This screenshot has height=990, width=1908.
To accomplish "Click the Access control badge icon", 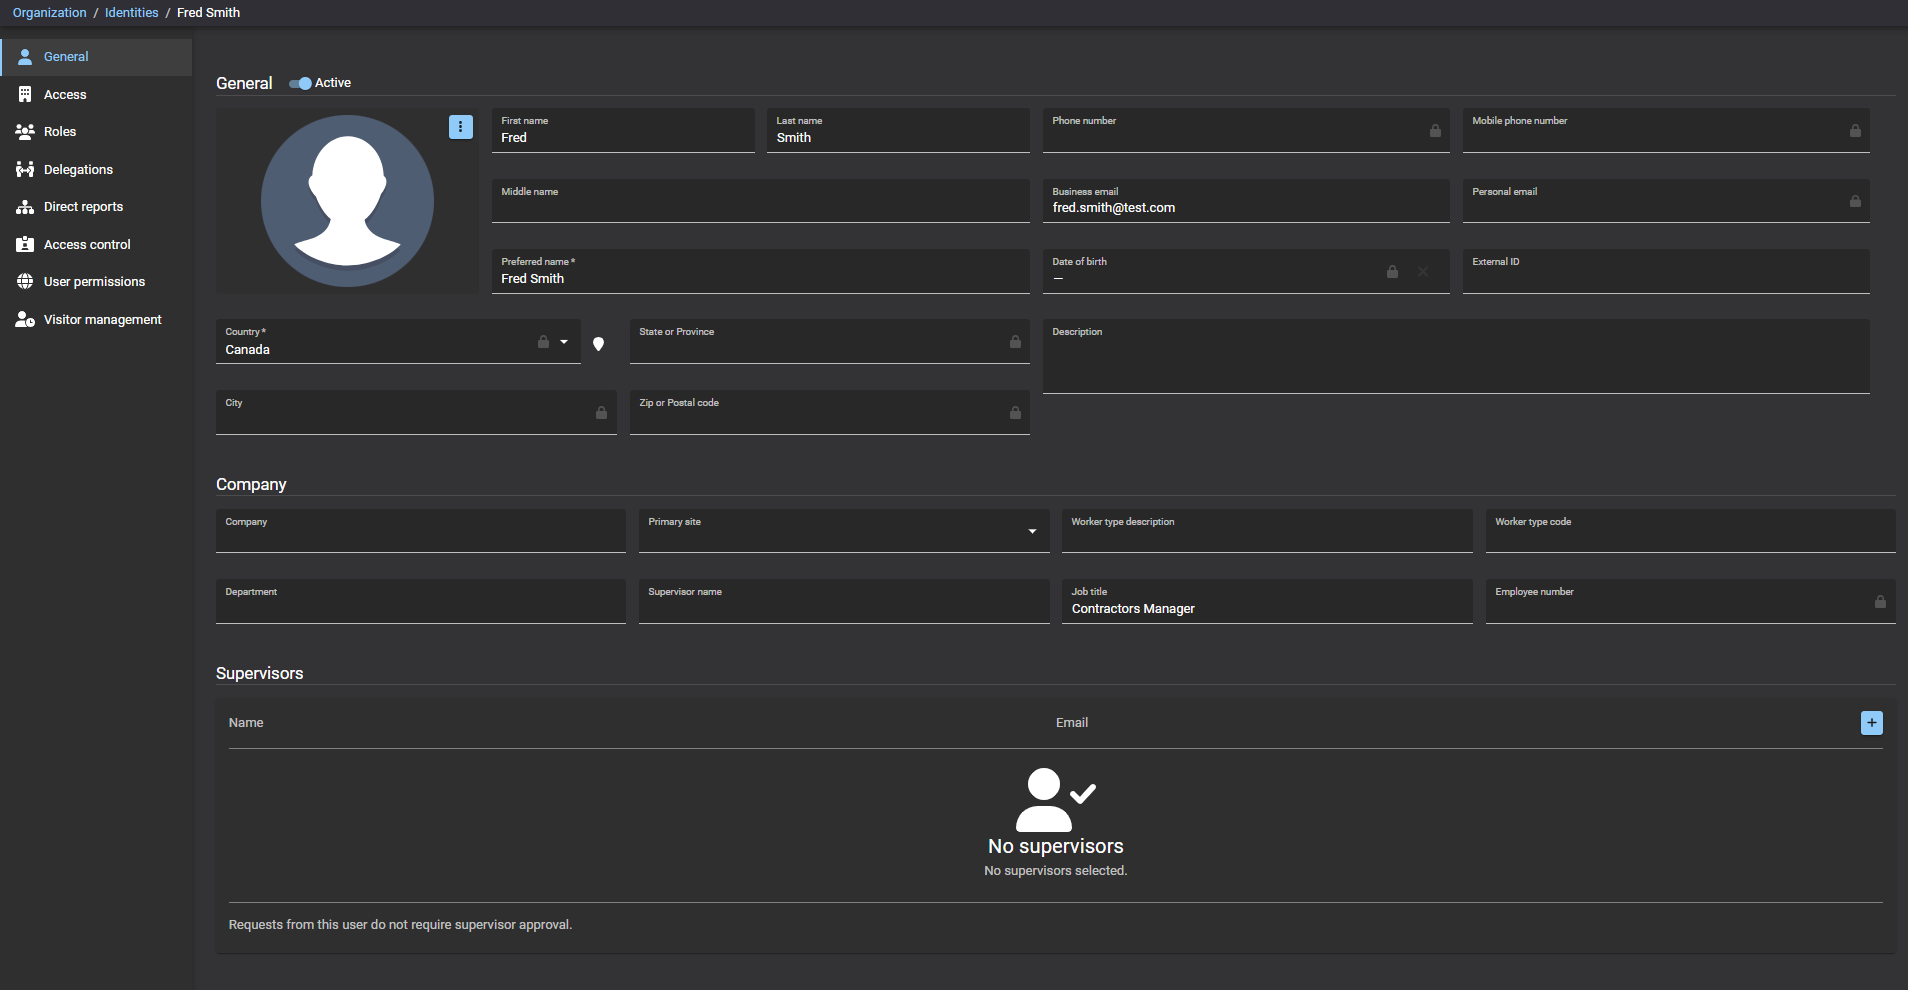I will click(25, 244).
